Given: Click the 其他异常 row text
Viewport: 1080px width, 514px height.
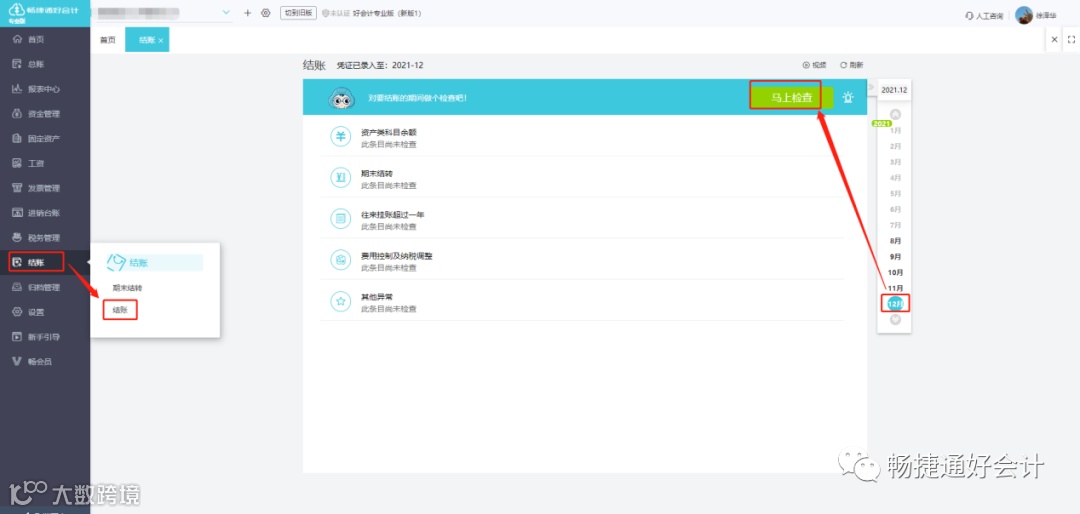Looking at the screenshot, I should coord(377,297).
